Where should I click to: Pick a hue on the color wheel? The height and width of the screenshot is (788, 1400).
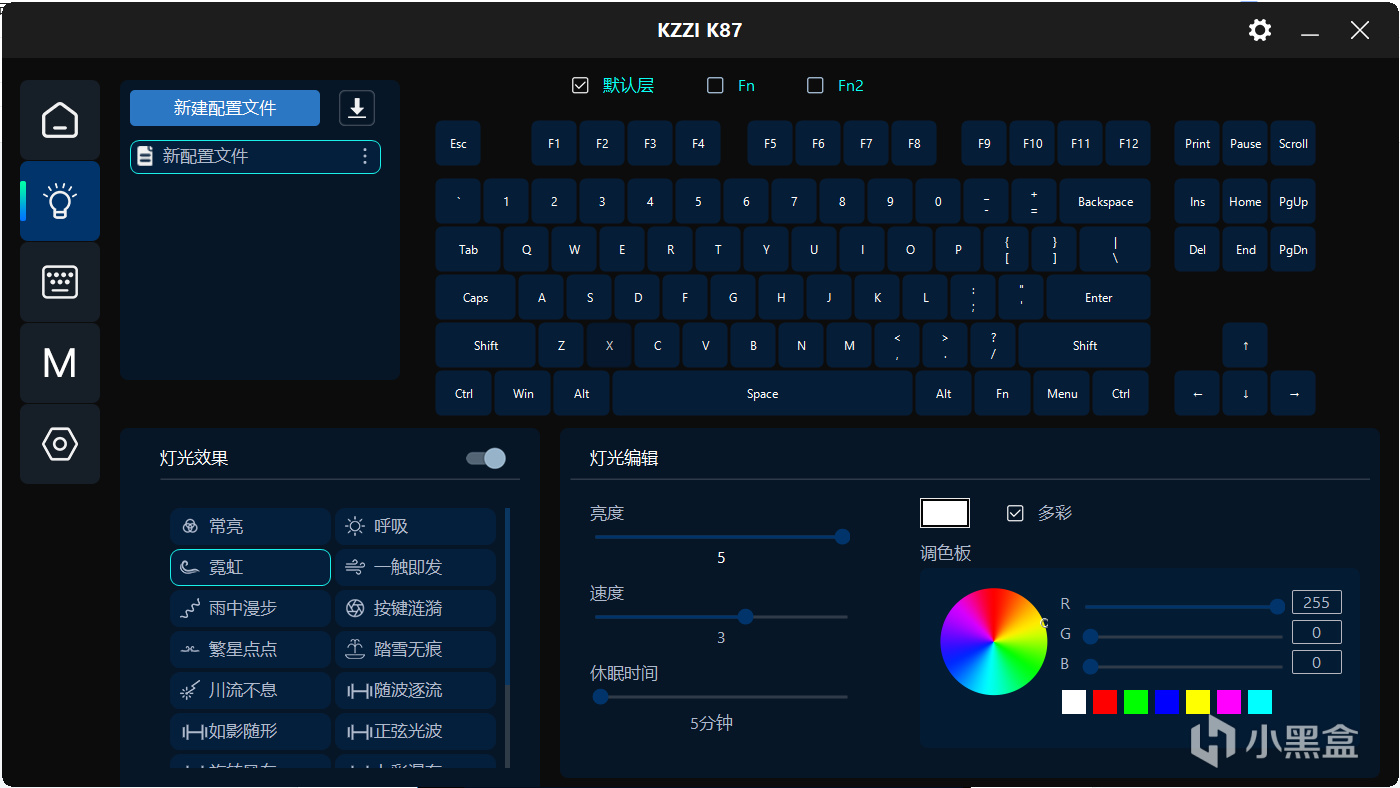pyautogui.click(x=994, y=642)
